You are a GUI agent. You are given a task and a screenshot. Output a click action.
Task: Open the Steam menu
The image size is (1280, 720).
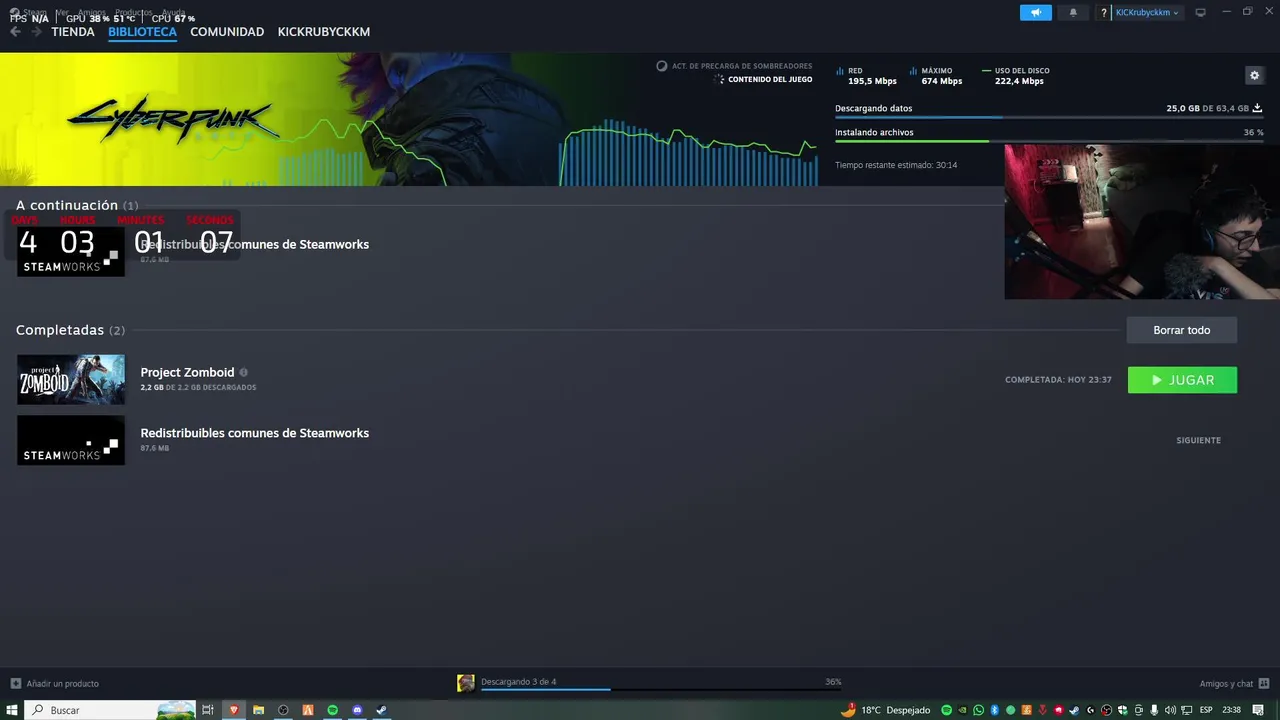point(34,12)
